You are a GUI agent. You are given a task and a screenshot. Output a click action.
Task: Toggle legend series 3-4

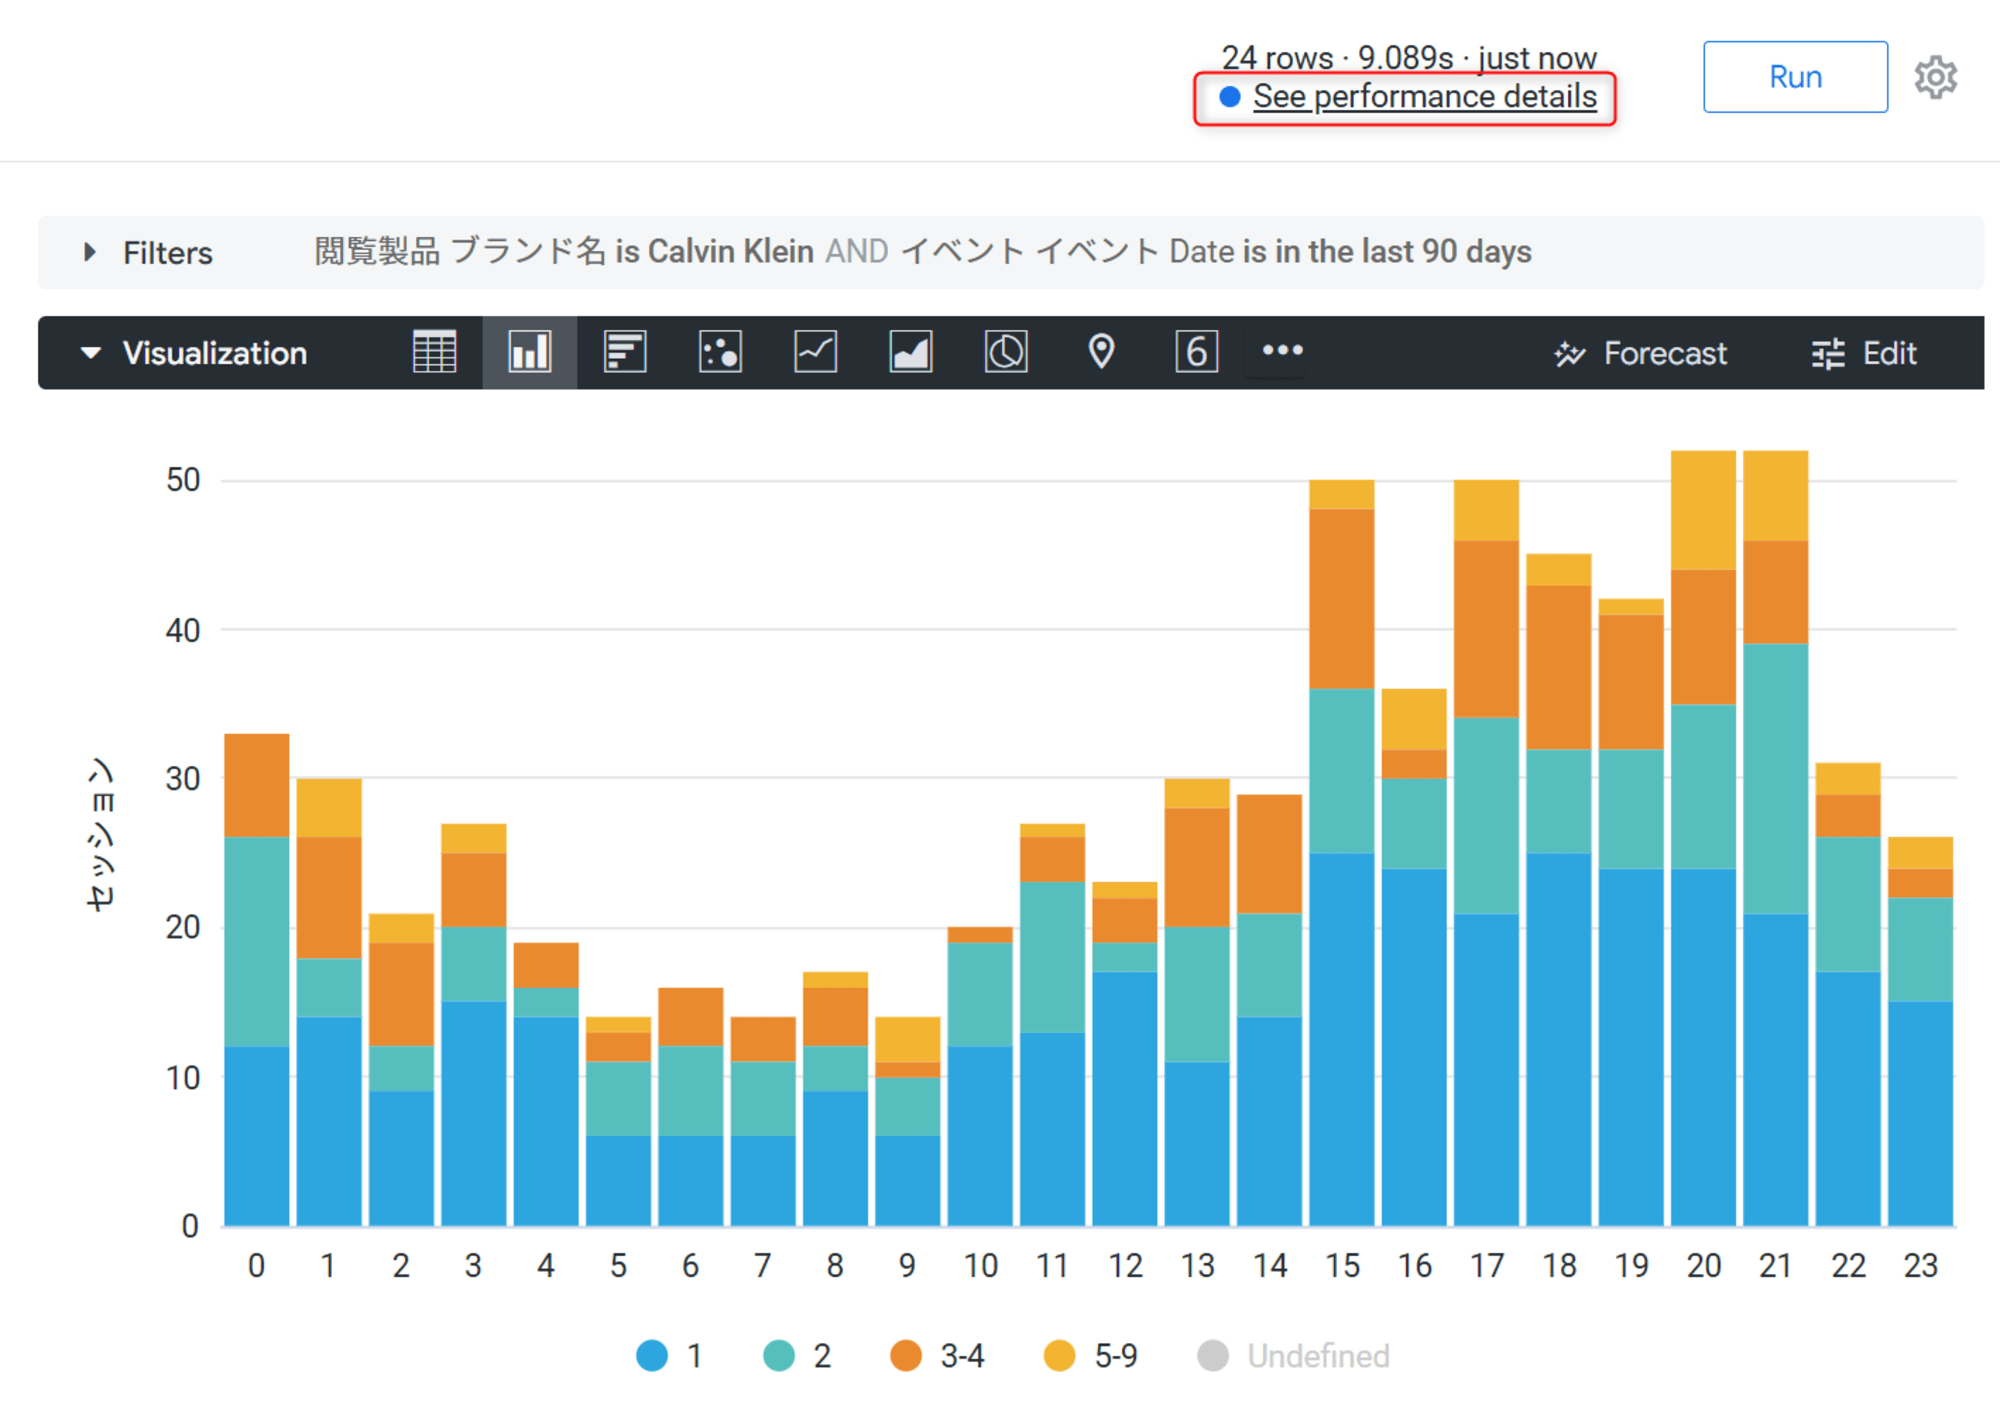[937, 1356]
